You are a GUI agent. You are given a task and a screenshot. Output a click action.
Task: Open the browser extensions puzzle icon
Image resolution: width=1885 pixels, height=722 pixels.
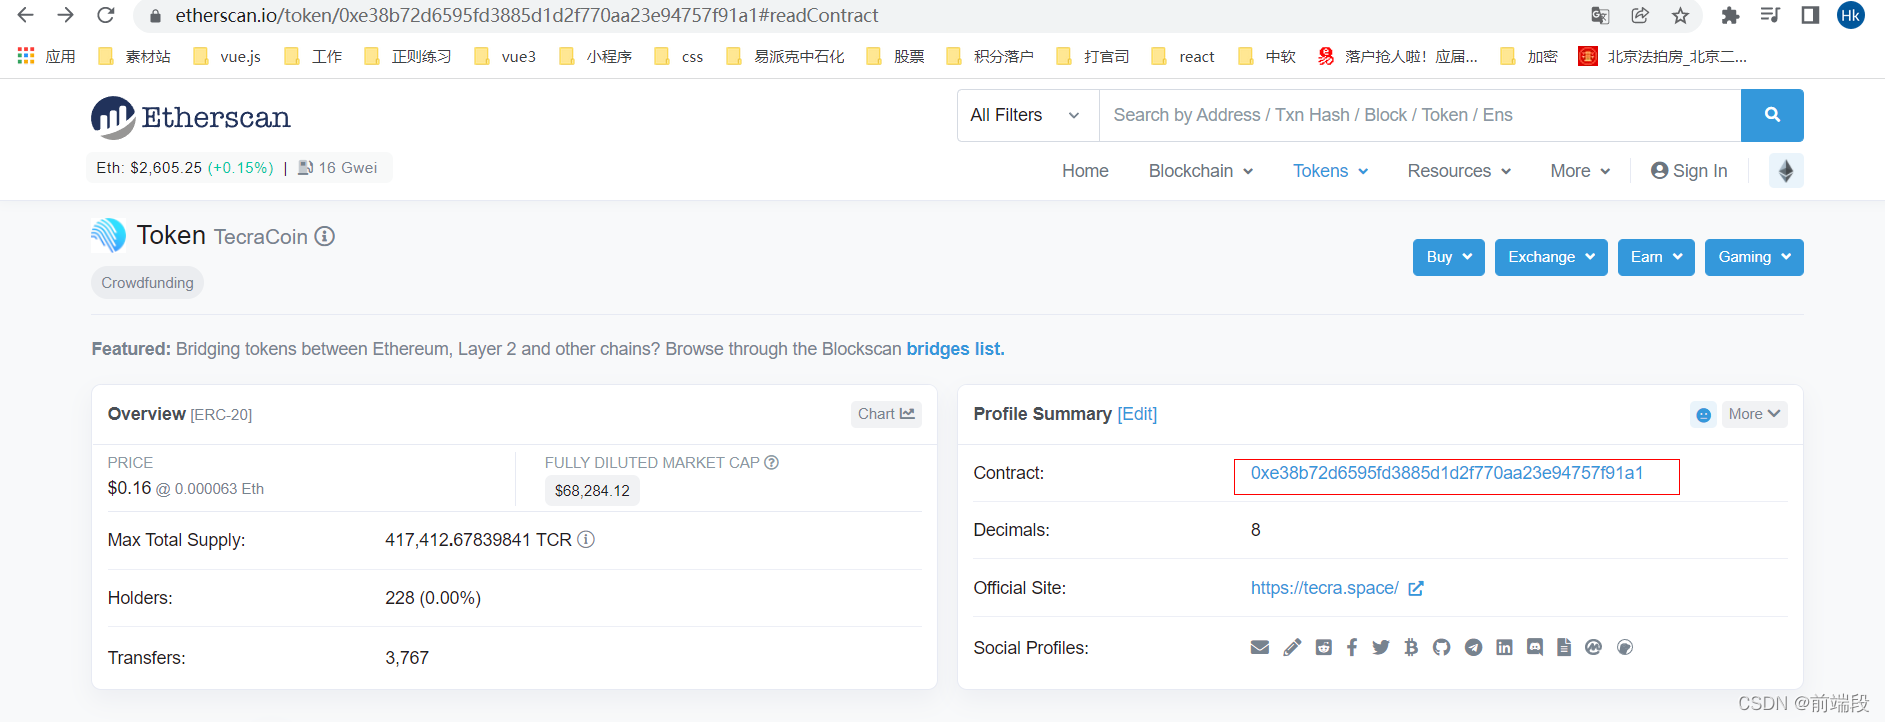pos(1730,15)
